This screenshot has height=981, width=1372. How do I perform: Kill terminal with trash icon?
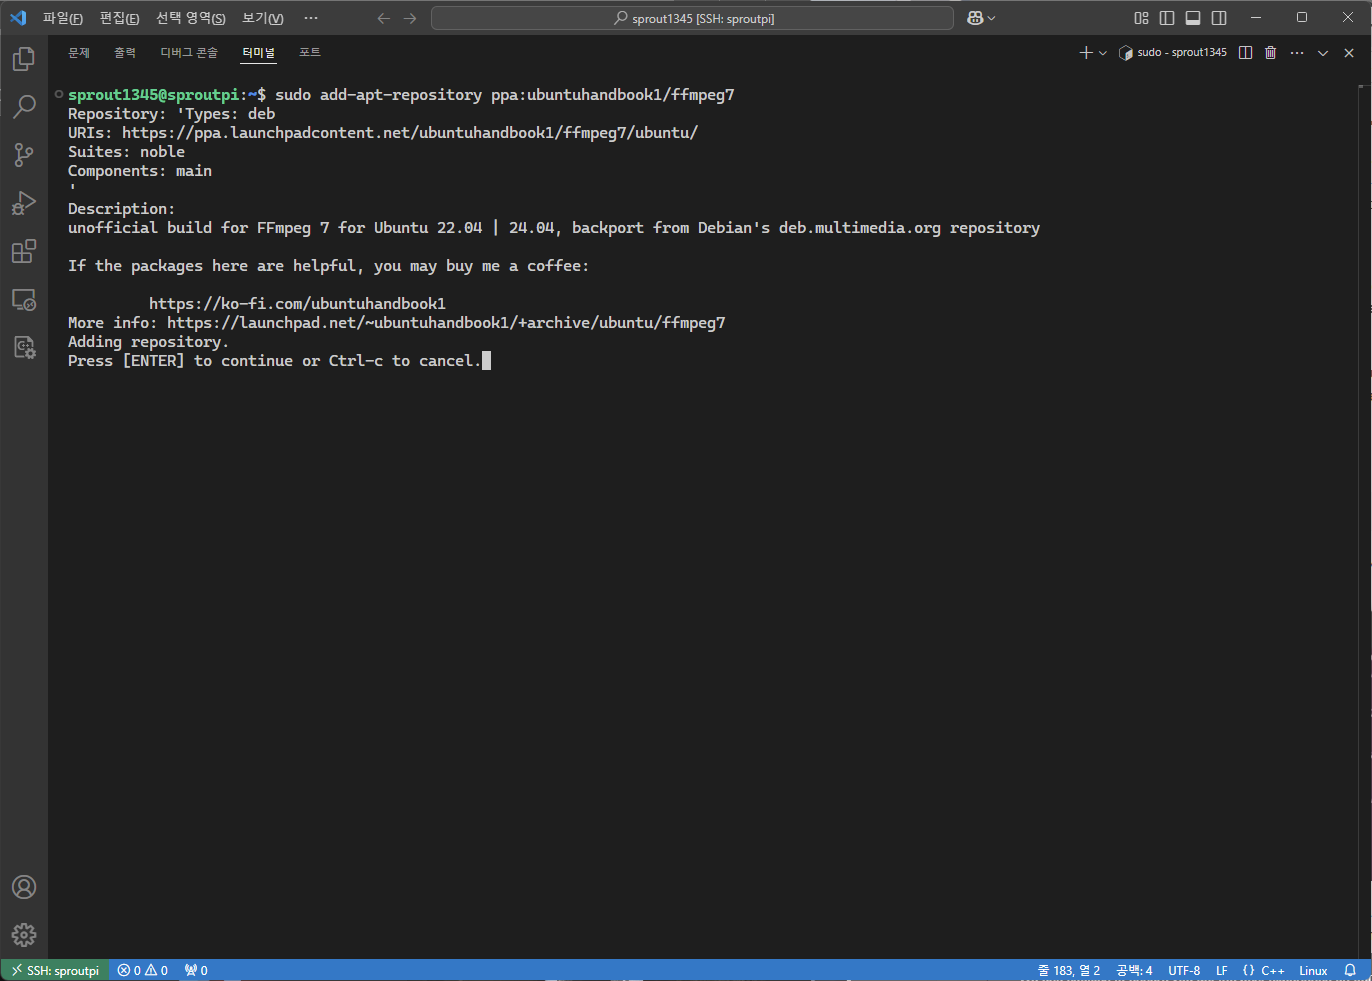[1270, 53]
